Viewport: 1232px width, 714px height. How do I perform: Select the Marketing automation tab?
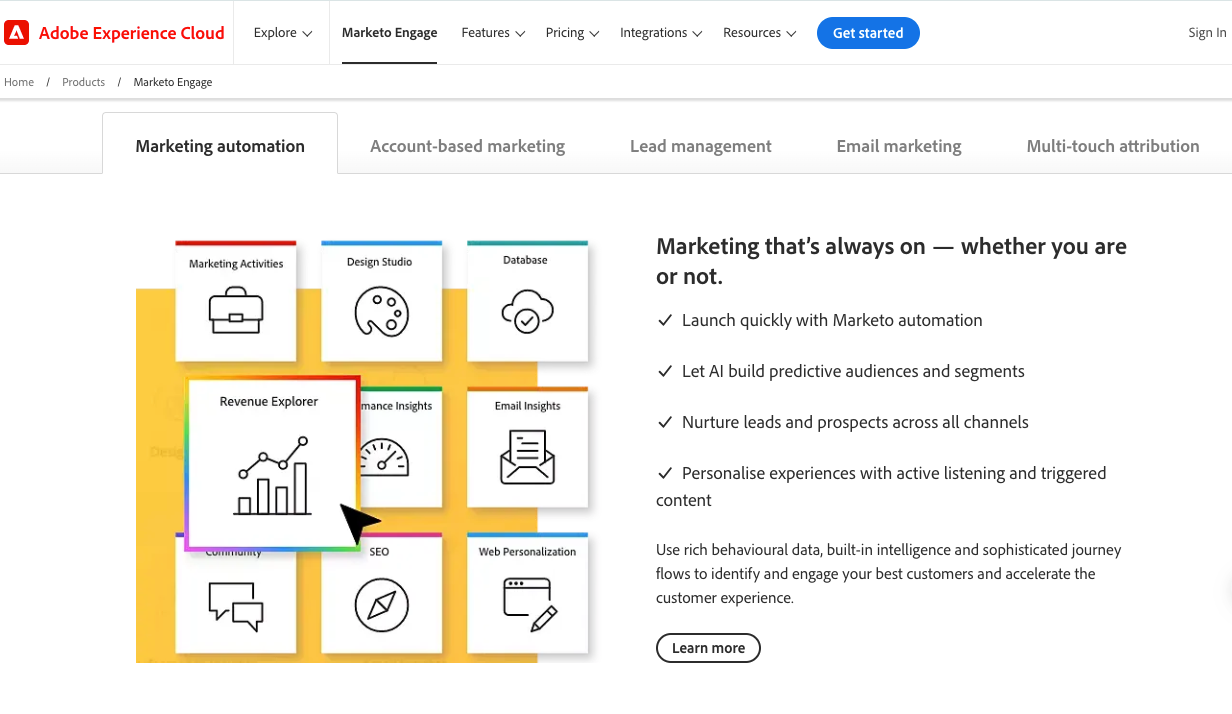click(220, 146)
